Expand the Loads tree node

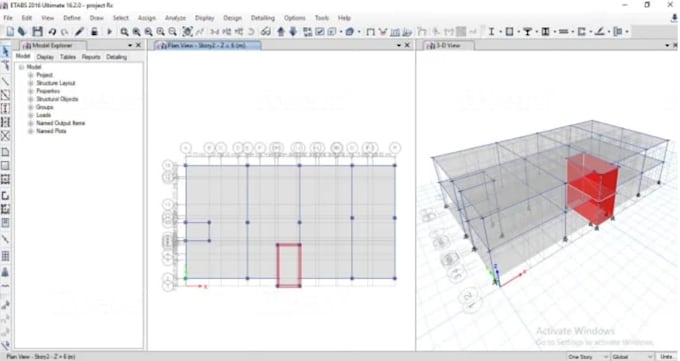31,115
